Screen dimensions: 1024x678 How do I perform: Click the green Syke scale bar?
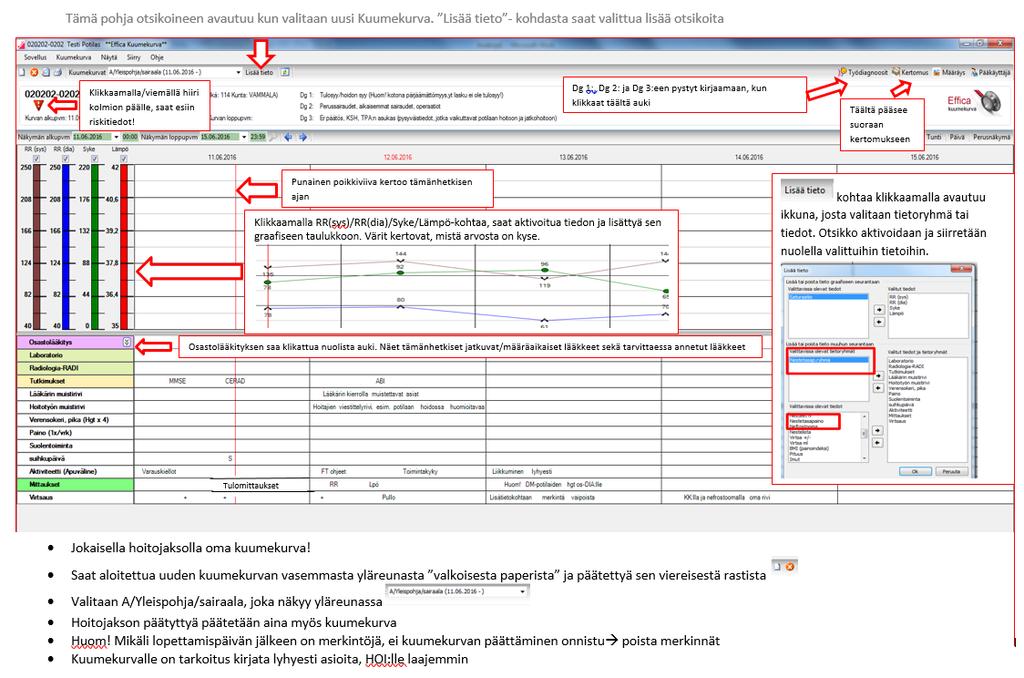click(x=95, y=247)
